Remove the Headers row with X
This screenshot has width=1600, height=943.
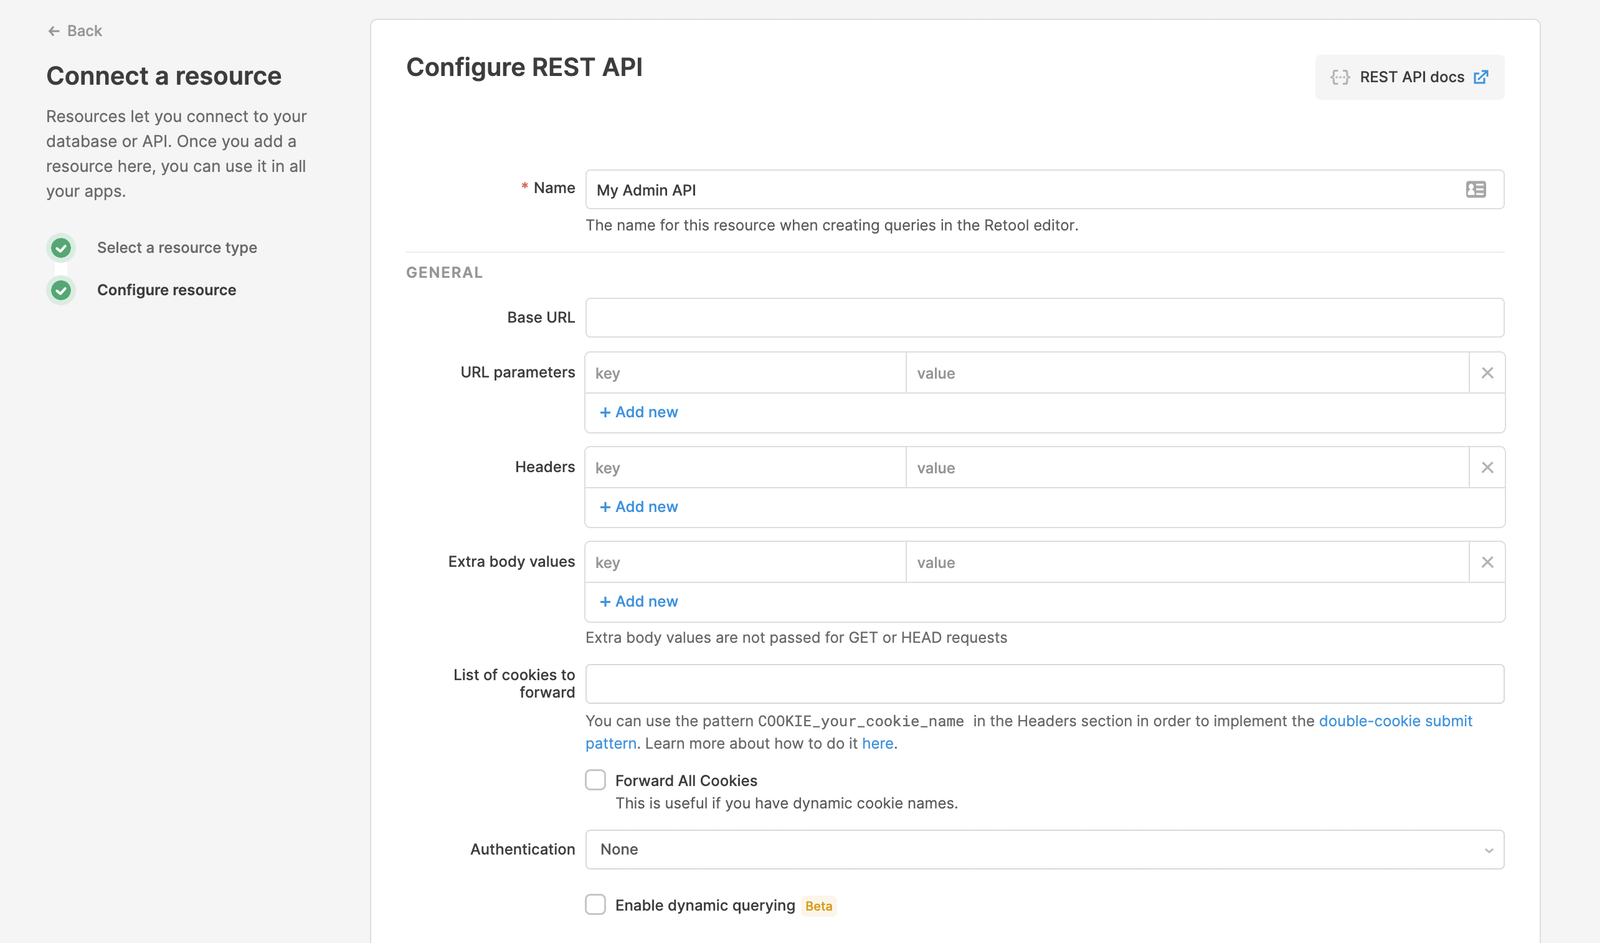[1487, 468]
